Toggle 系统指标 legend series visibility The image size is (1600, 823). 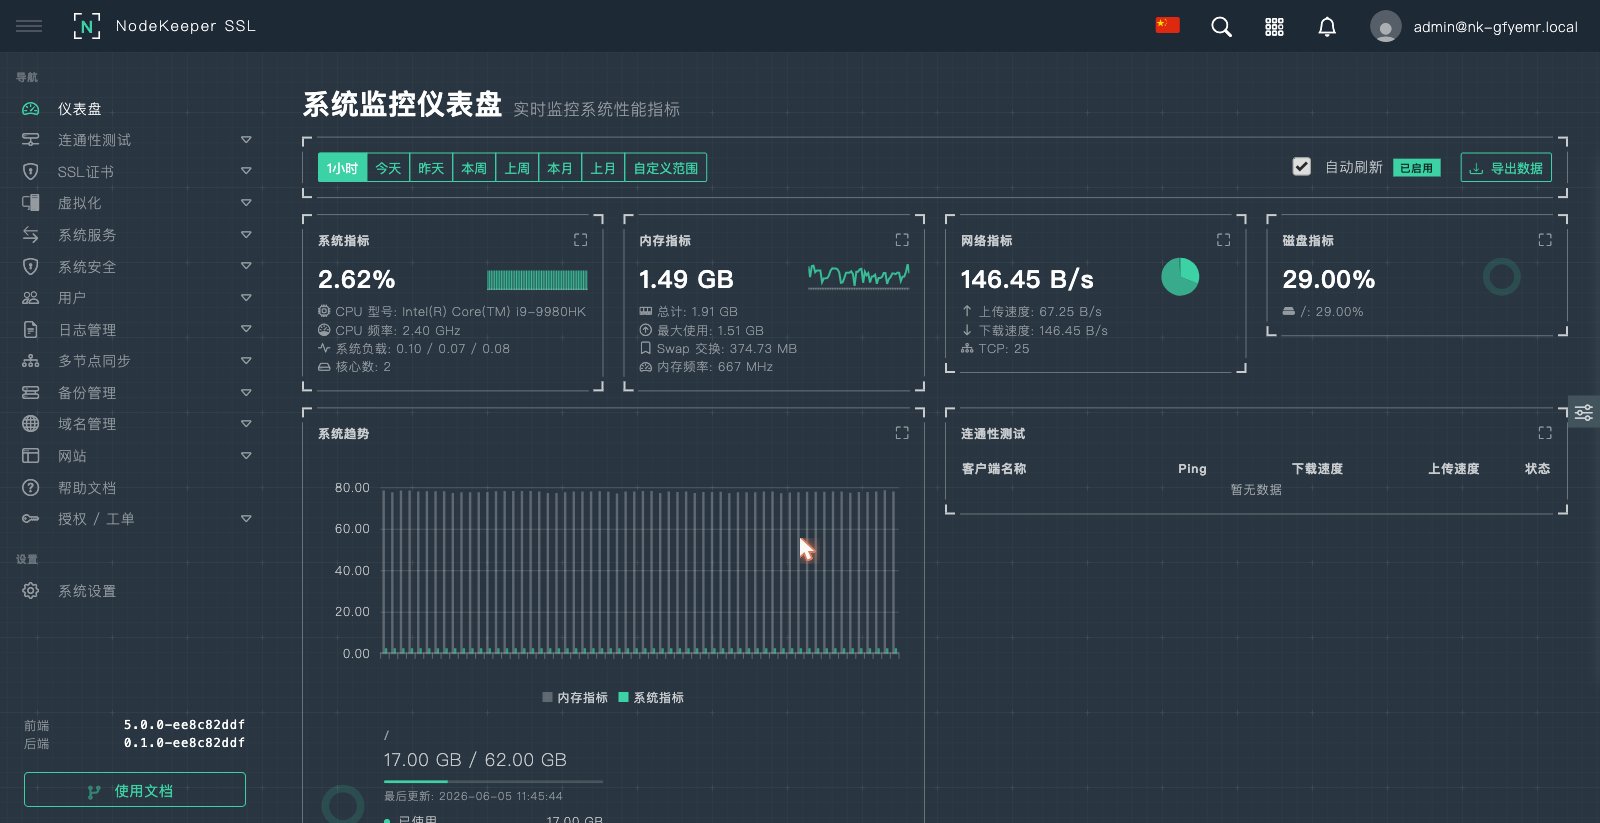pyautogui.click(x=651, y=698)
